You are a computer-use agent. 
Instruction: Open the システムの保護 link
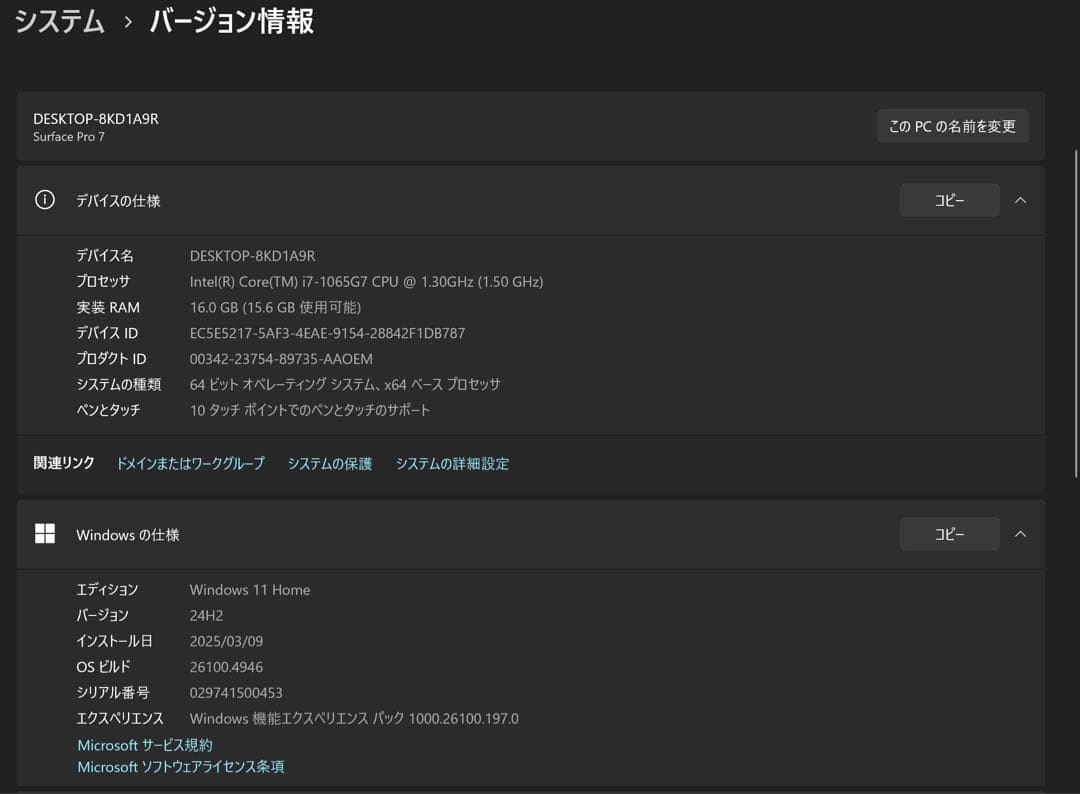[x=329, y=463]
